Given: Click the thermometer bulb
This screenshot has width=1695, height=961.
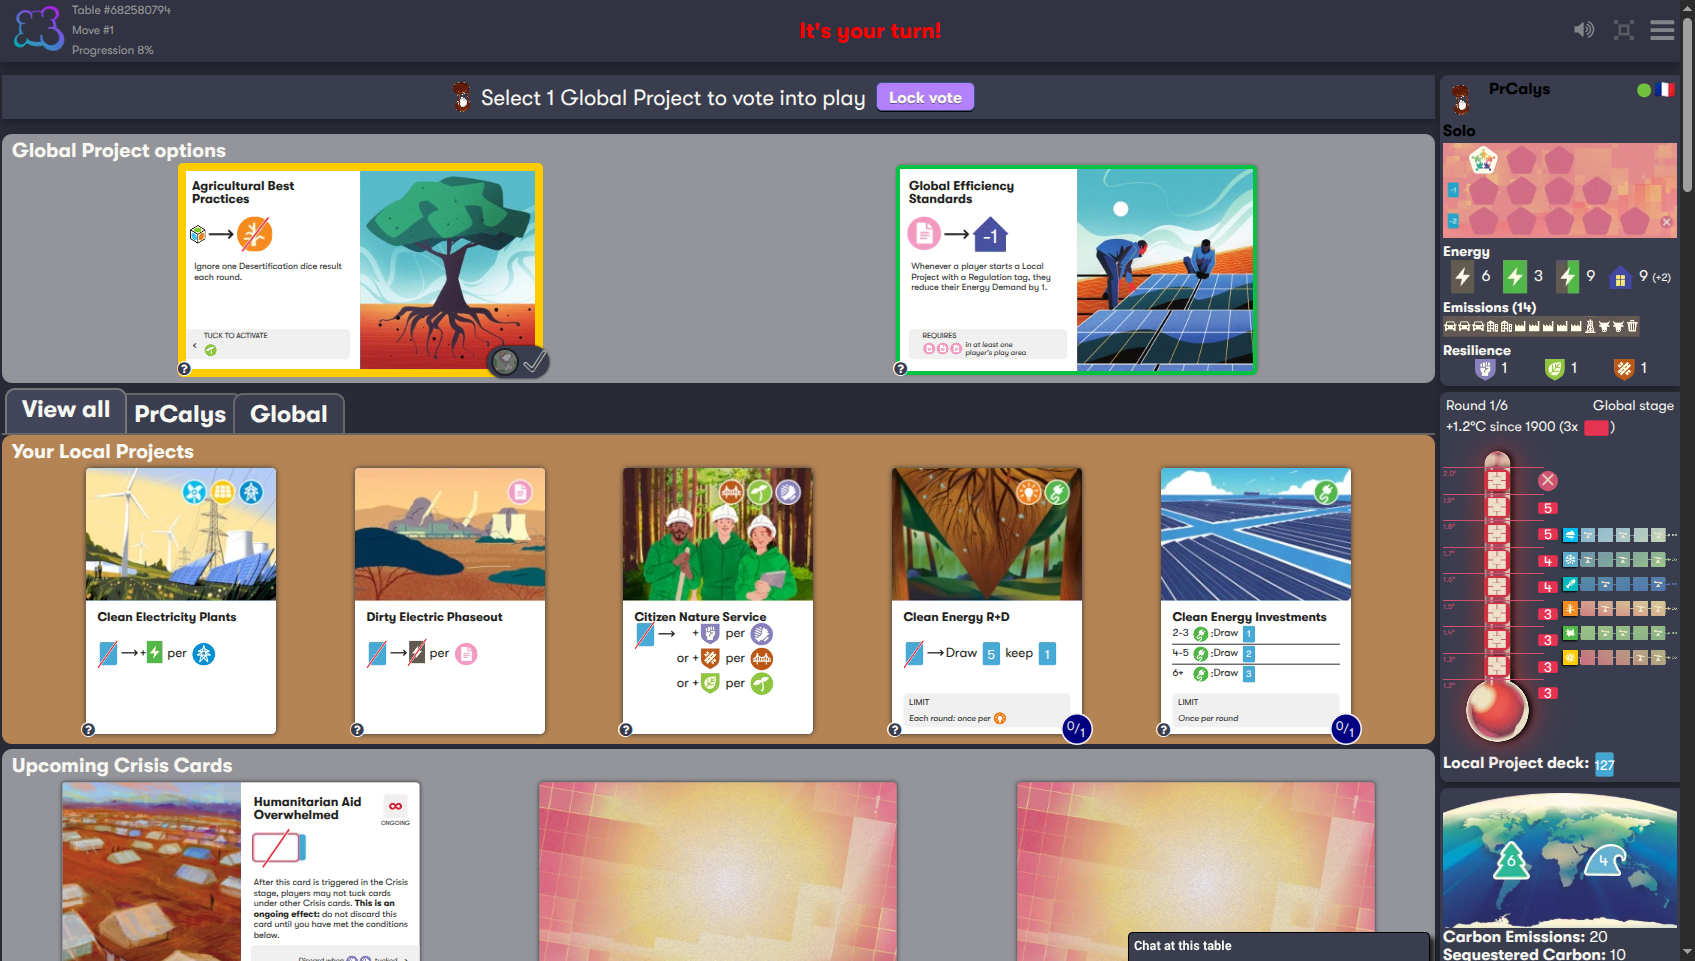Looking at the screenshot, I should tap(1497, 708).
